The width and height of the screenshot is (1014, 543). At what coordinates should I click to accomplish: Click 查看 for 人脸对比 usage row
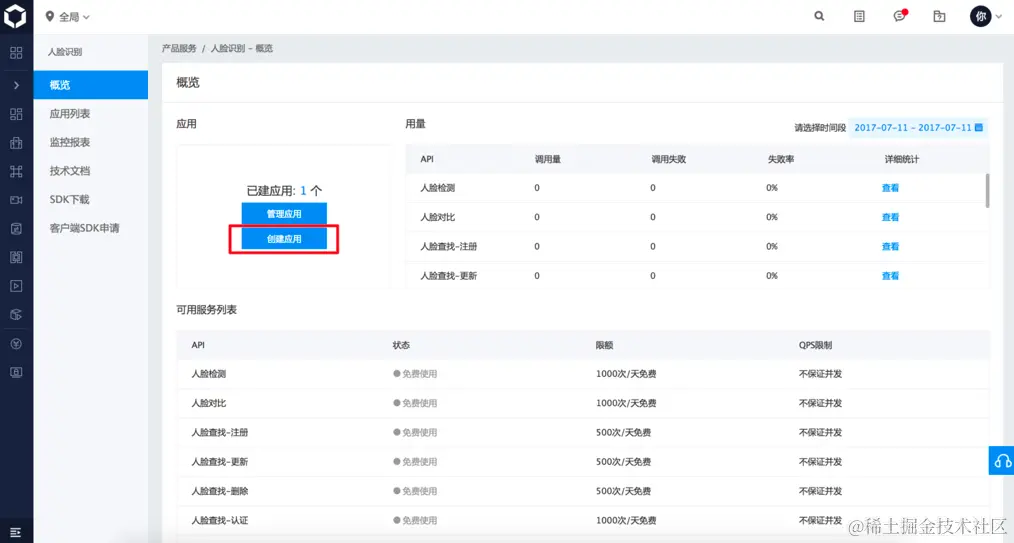(890, 217)
